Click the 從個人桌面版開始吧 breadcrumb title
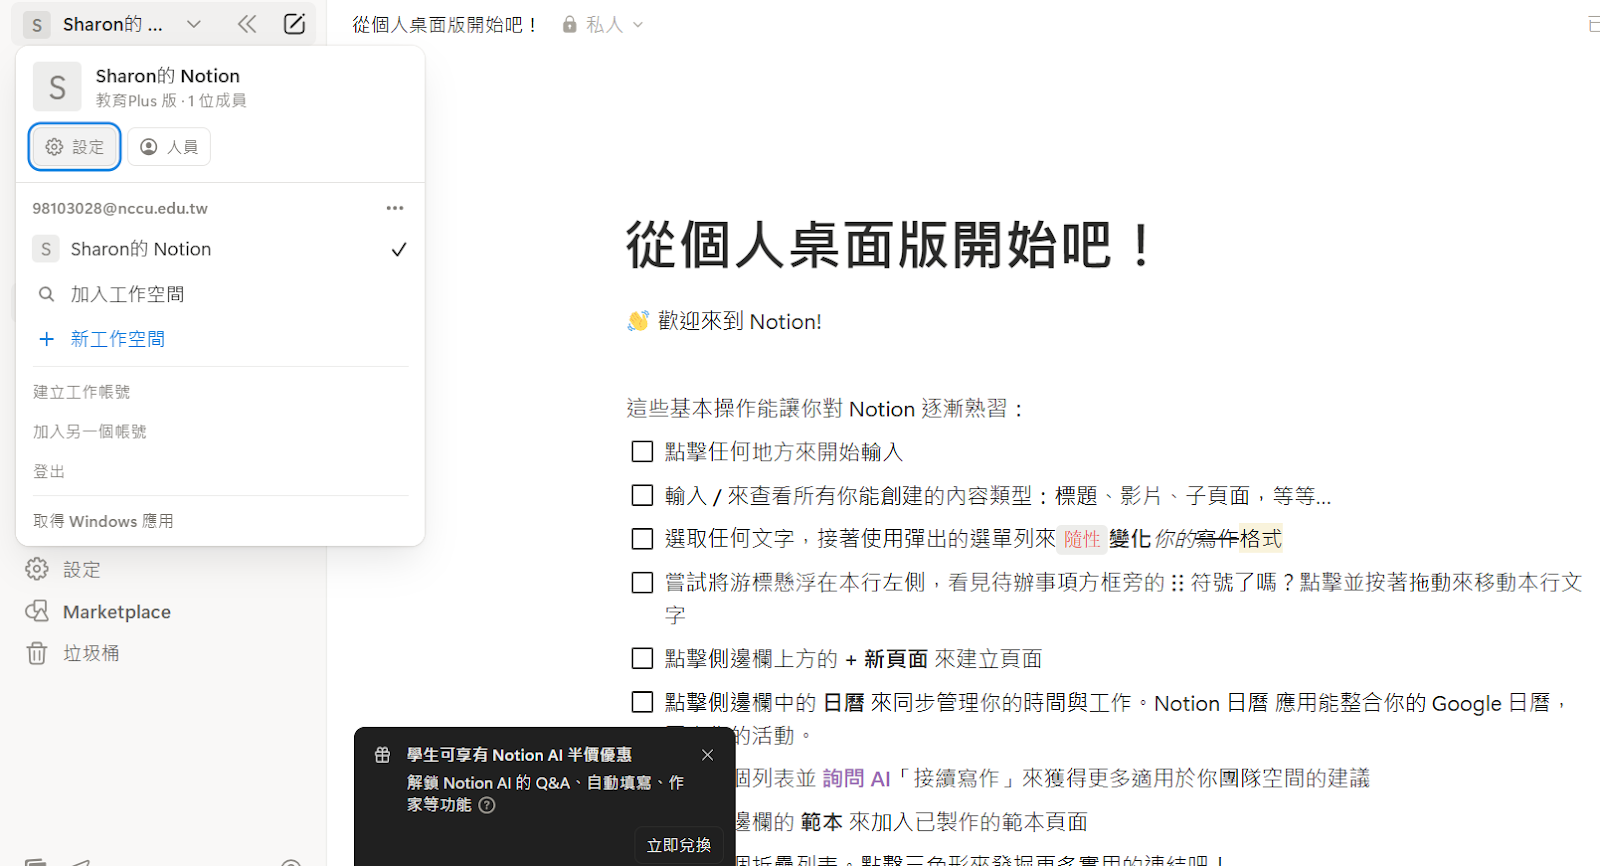Screen dimensions: 1600x866 (445, 24)
